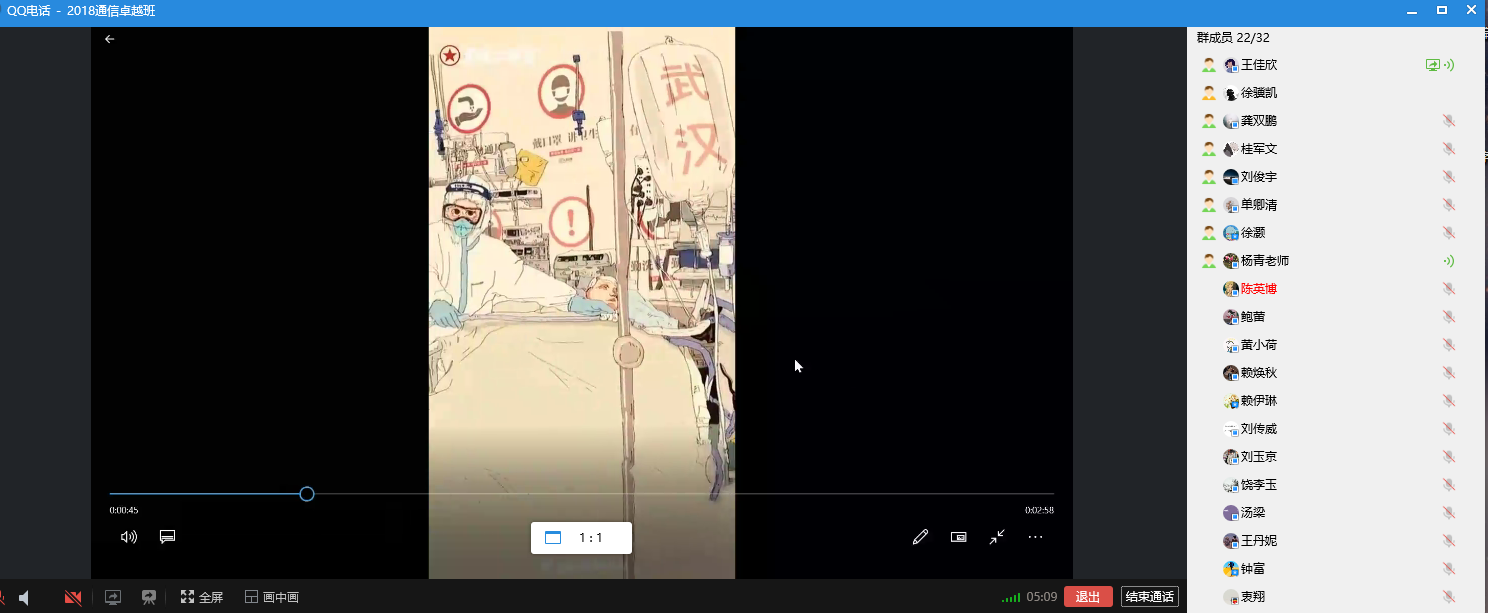Toggle the red crossed-out camera icon

pos(73,597)
